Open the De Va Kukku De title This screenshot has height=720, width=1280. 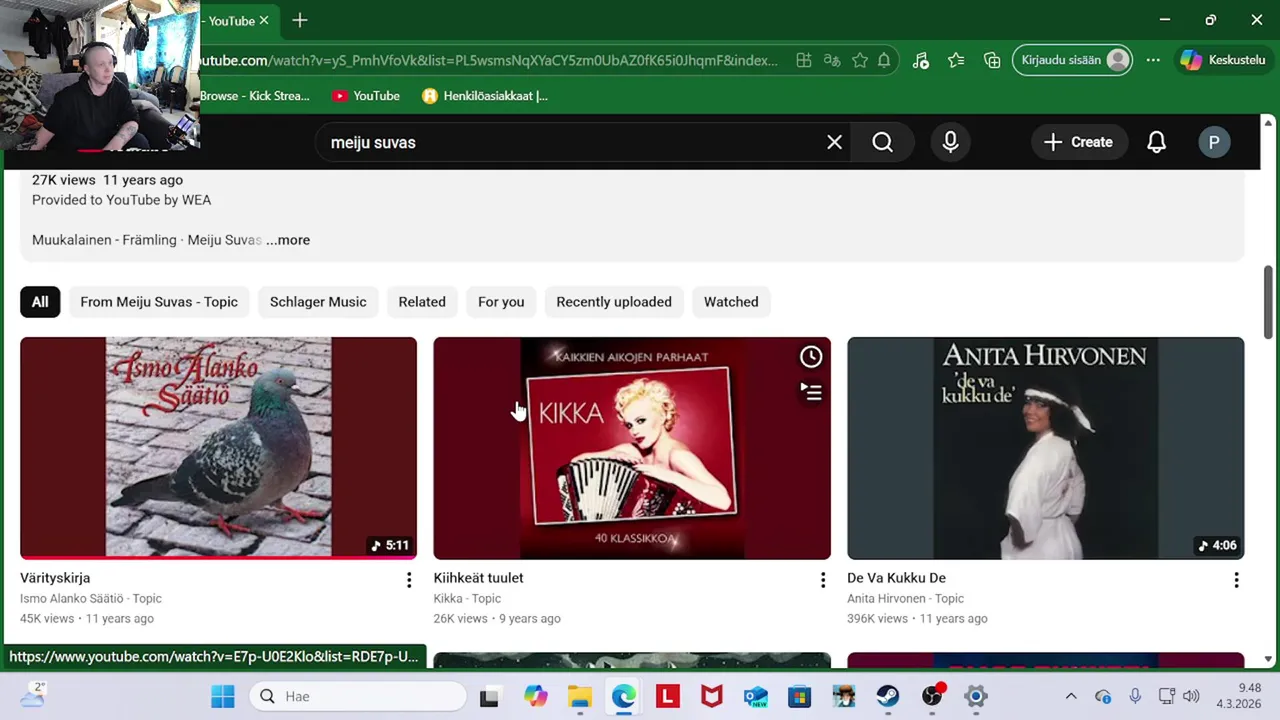pyautogui.click(x=896, y=578)
